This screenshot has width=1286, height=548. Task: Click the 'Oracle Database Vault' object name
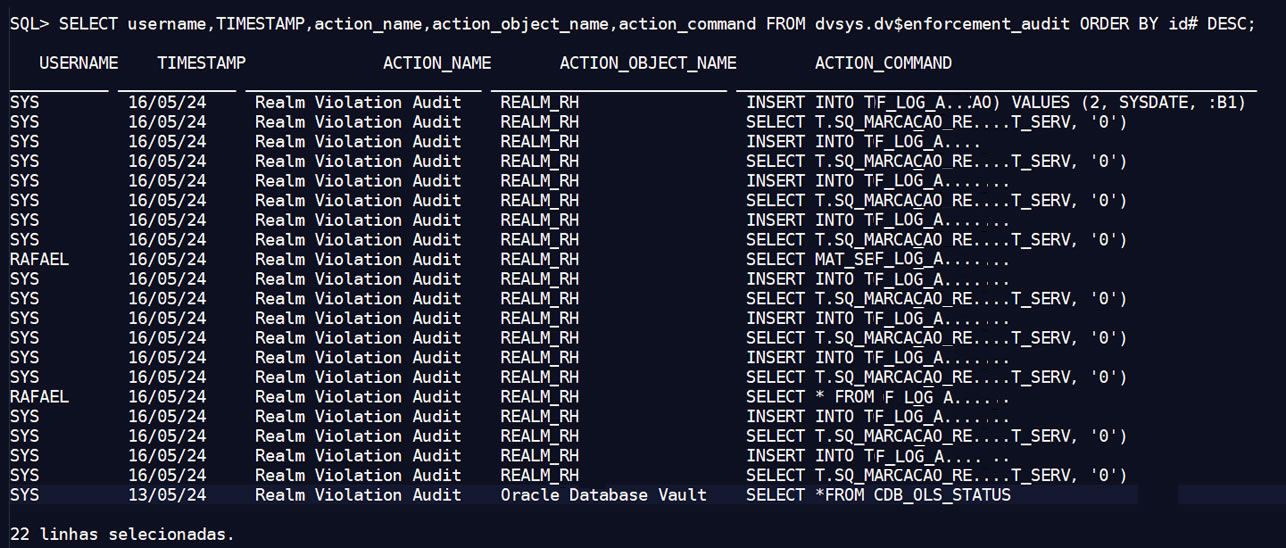click(603, 495)
